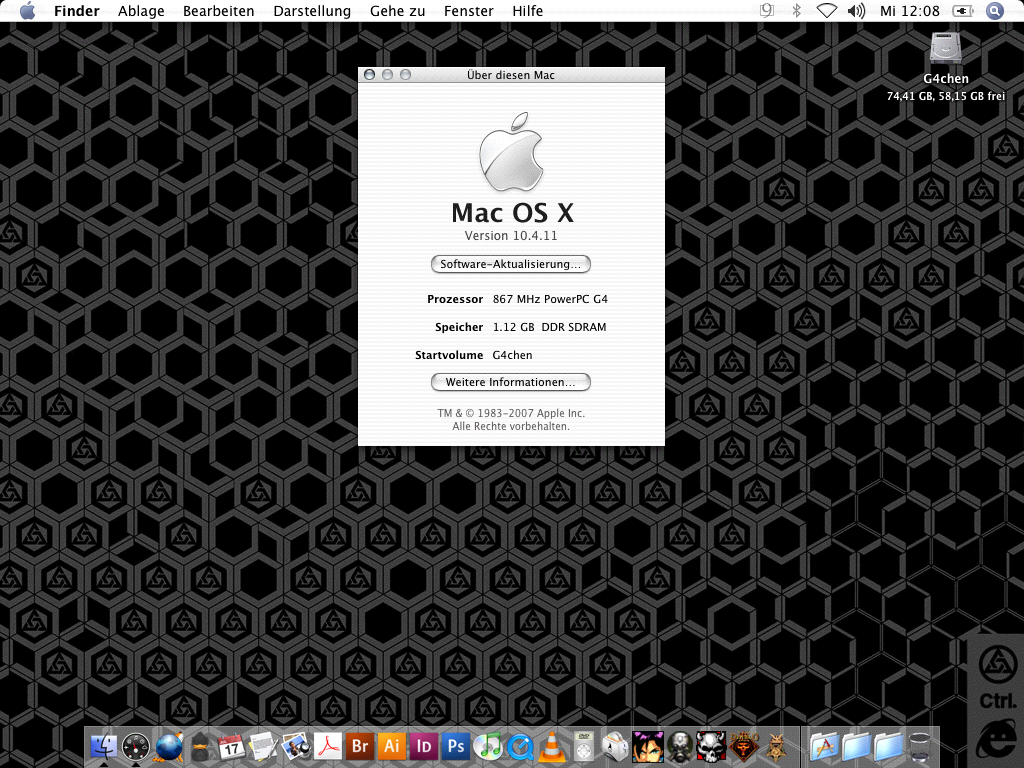Open the Ablage menu
The image size is (1024, 768).
141,11
